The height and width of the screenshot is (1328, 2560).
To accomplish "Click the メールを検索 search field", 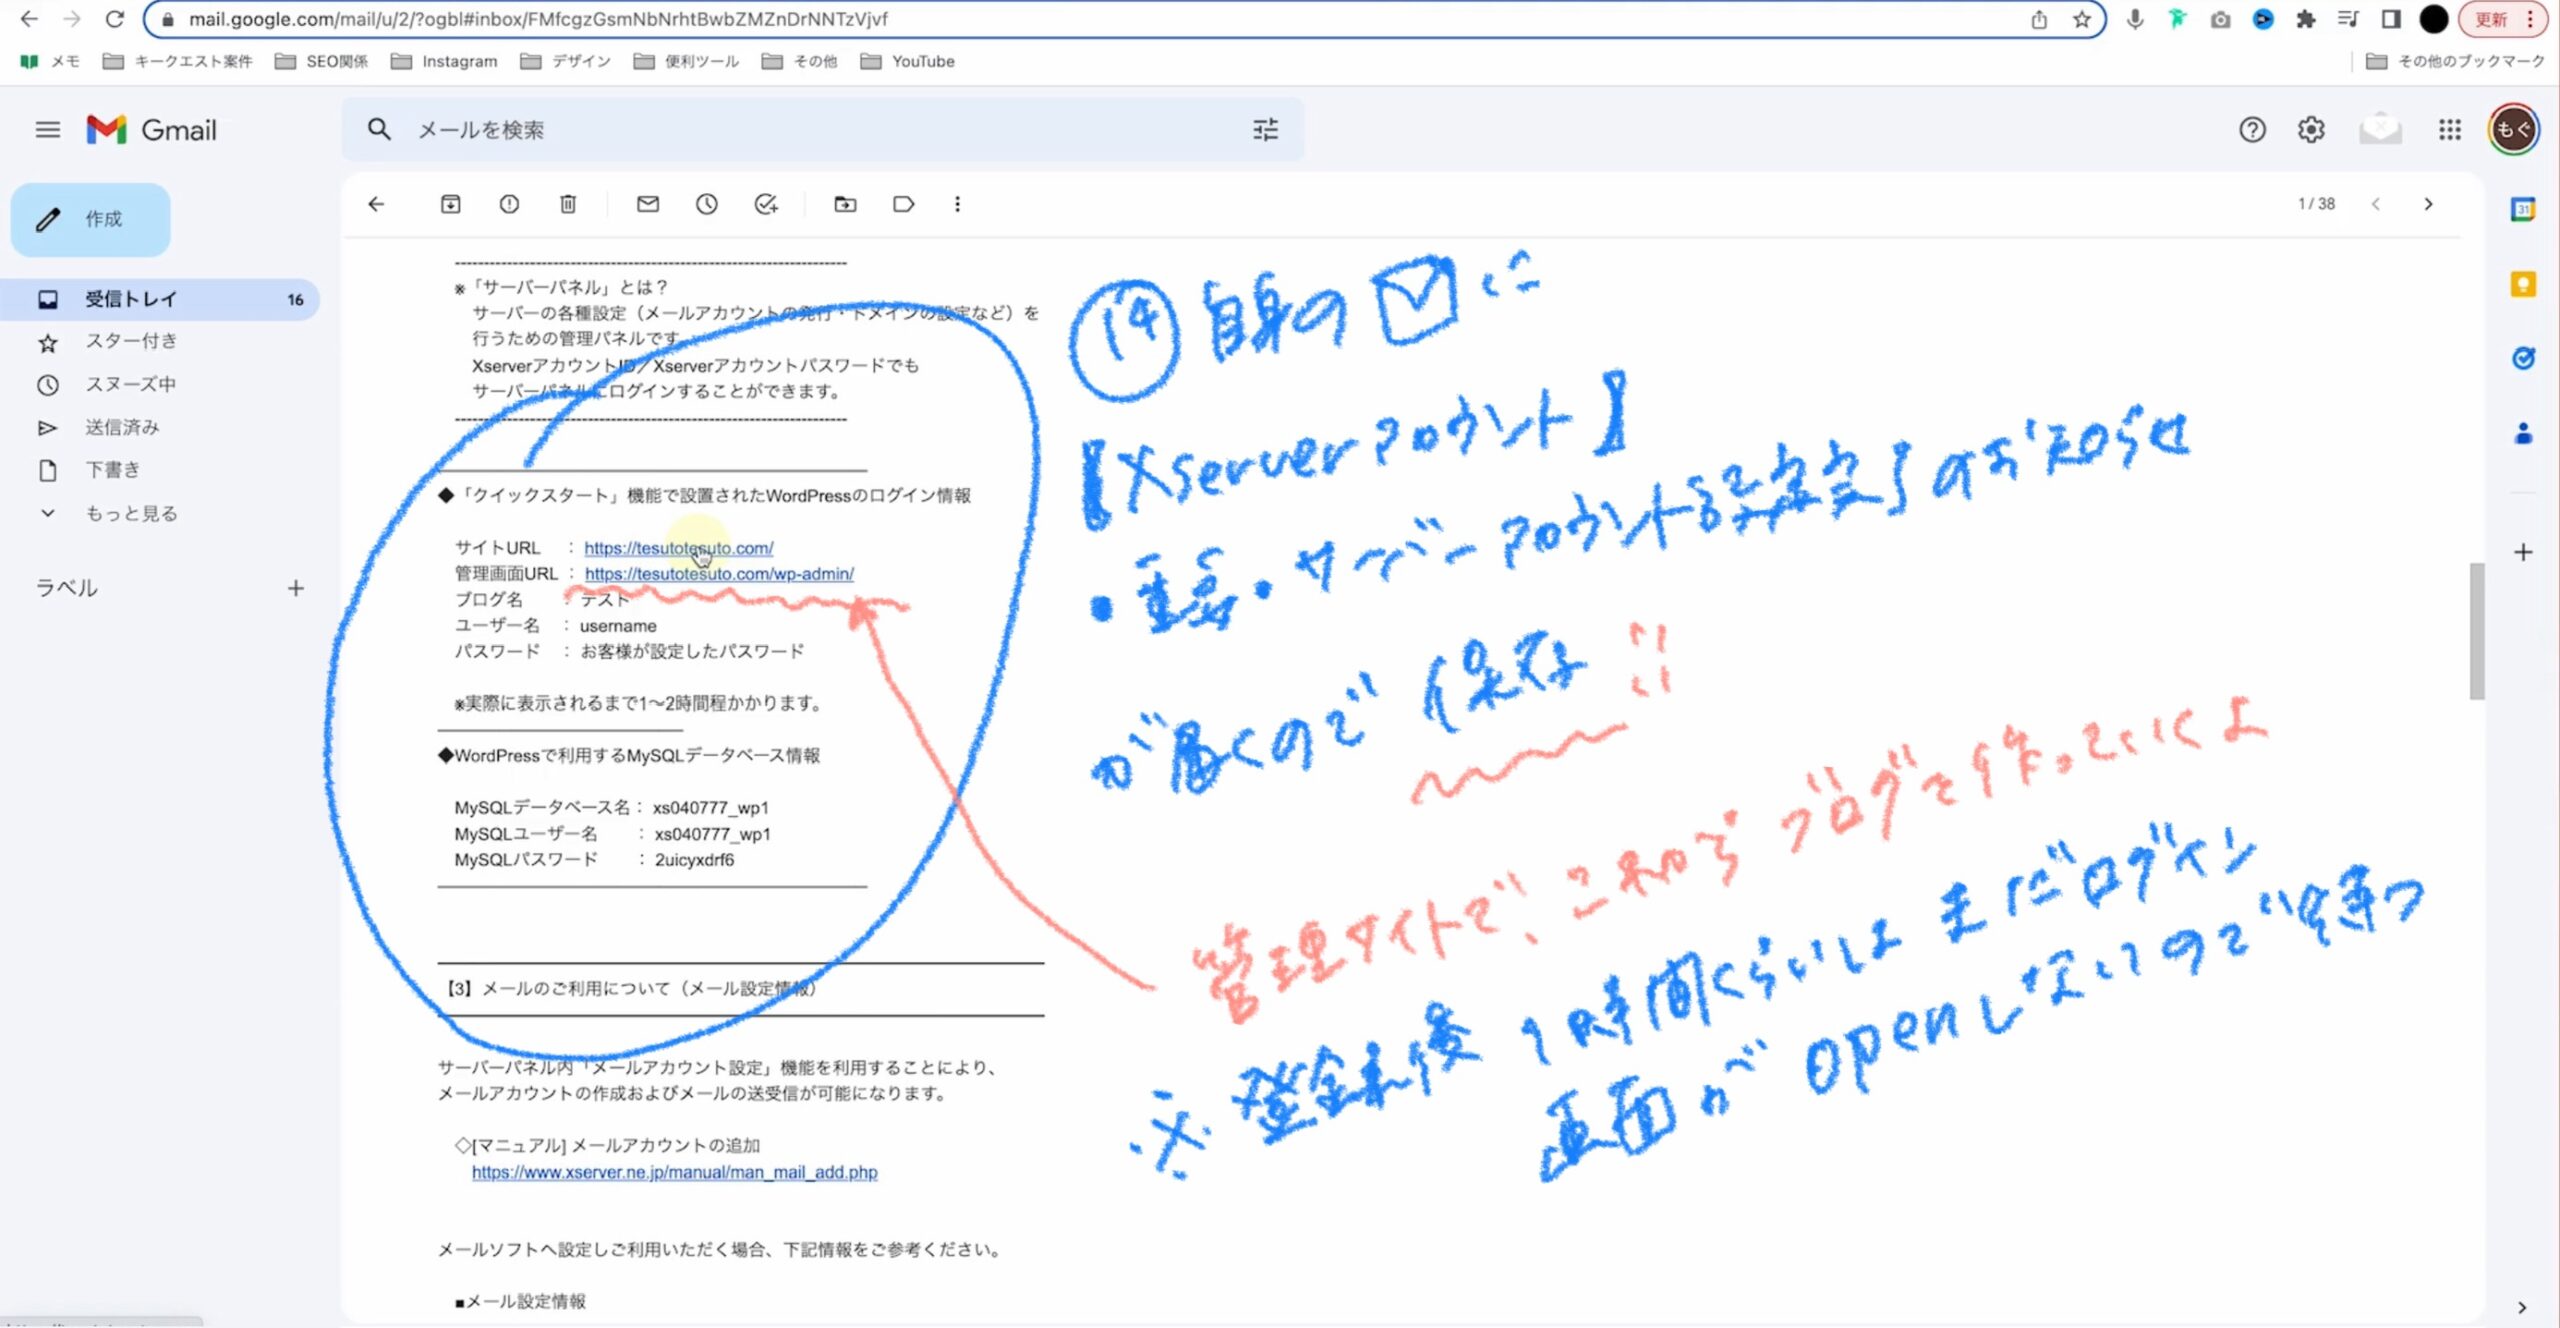I will pyautogui.click(x=800, y=130).
